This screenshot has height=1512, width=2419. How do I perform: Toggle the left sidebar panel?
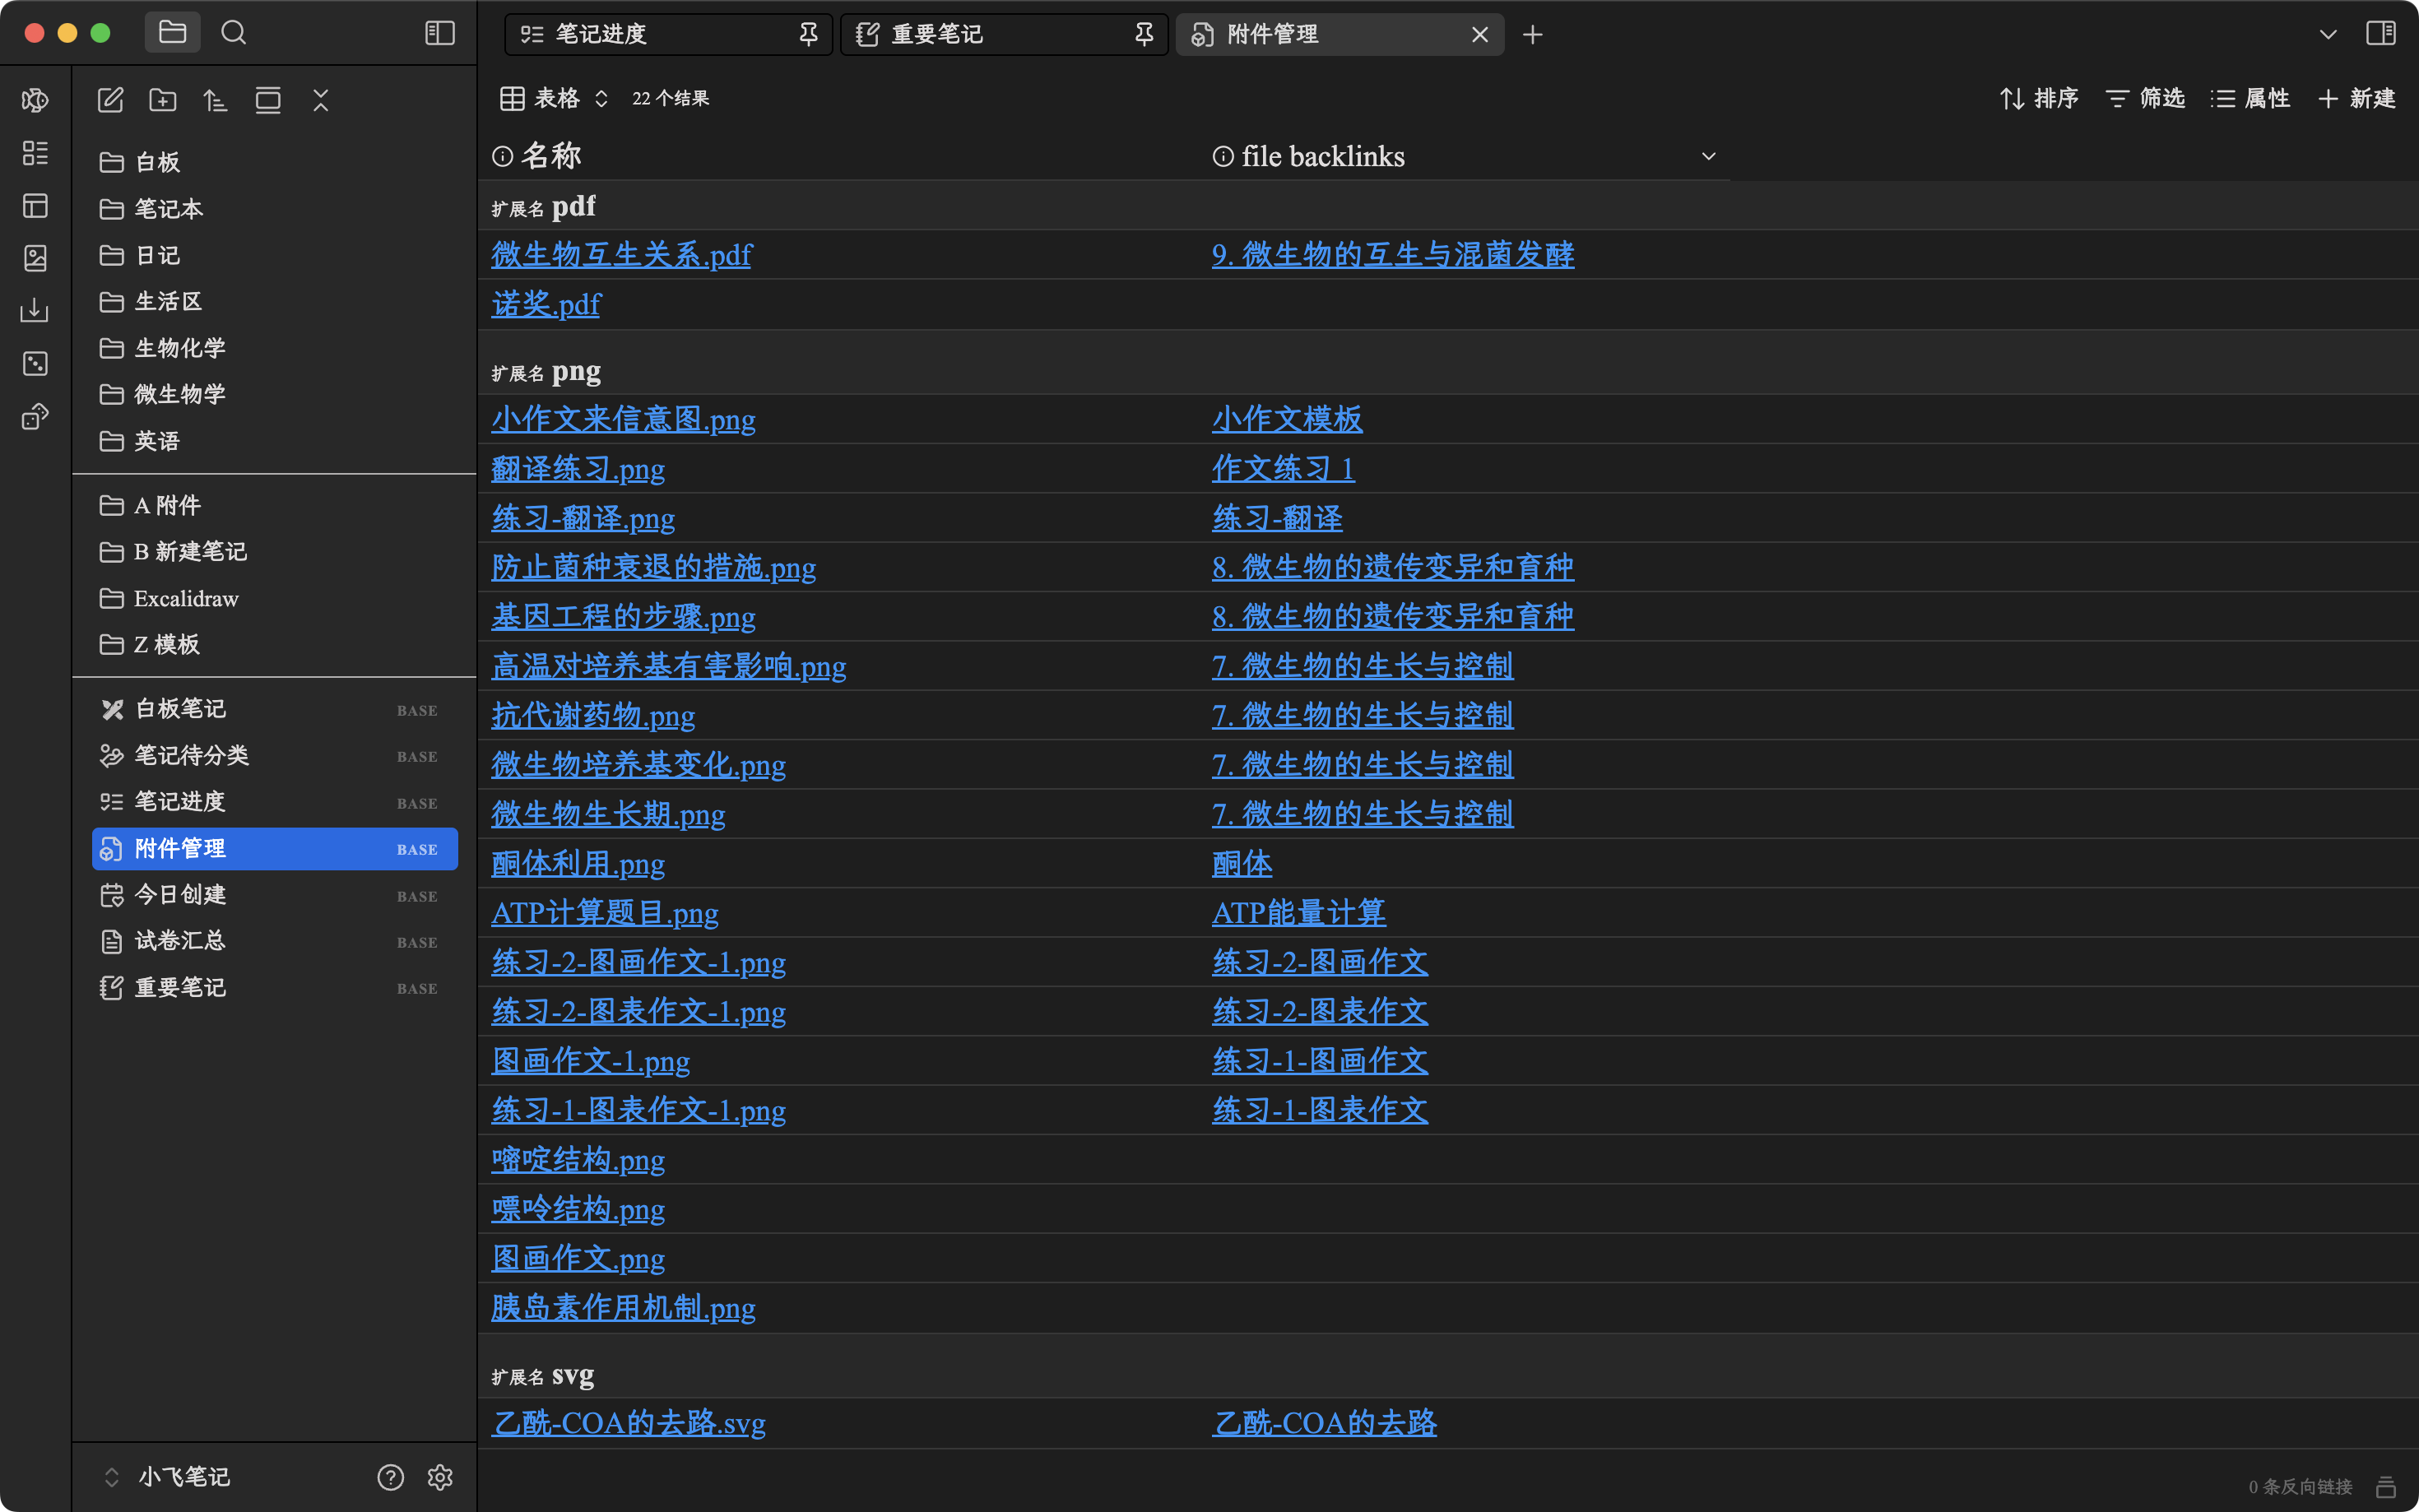[440, 33]
